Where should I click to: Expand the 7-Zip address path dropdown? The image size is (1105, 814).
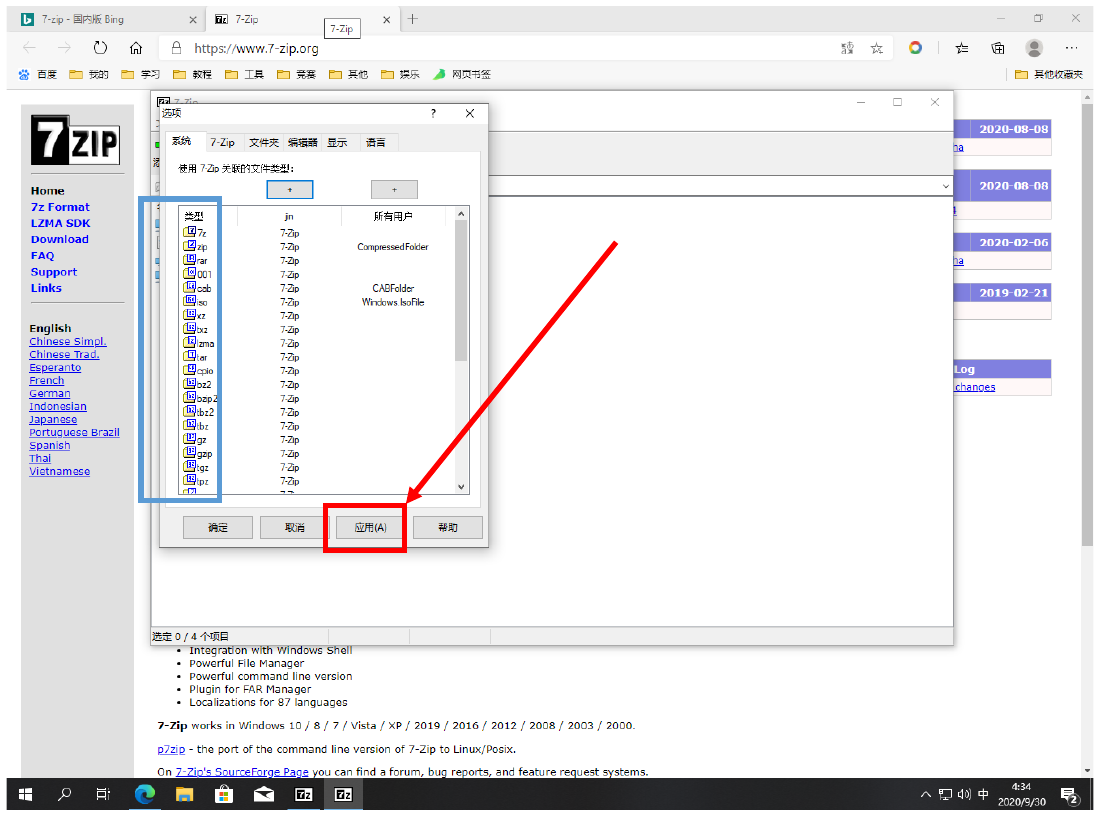(x=945, y=186)
